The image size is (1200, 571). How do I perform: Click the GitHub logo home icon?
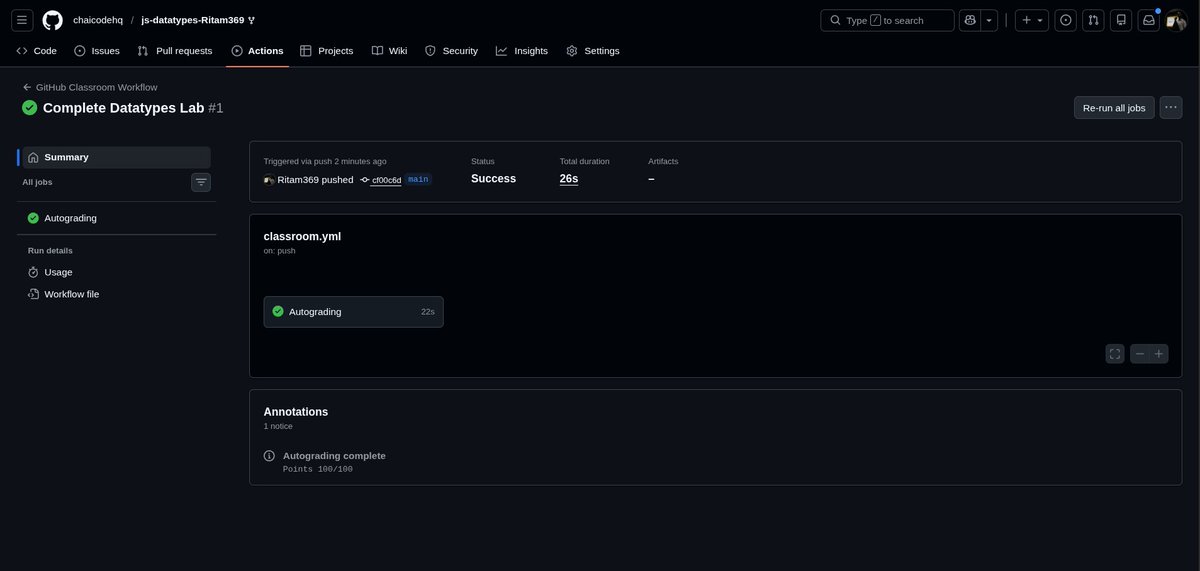52,20
